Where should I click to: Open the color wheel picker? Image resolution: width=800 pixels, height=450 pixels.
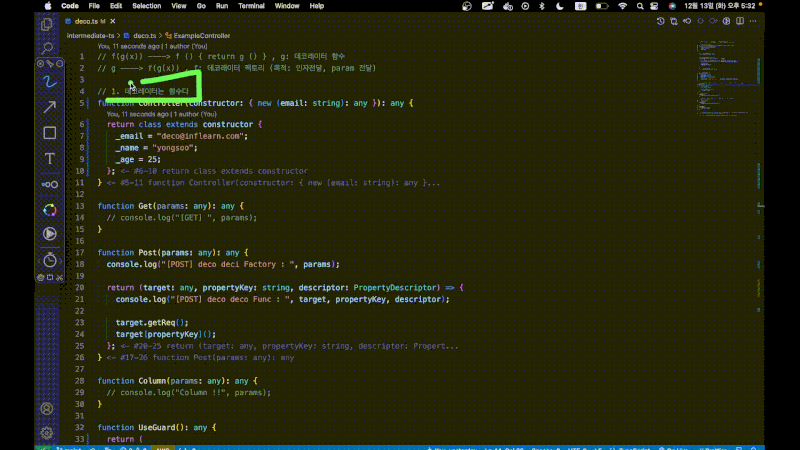[x=49, y=209]
